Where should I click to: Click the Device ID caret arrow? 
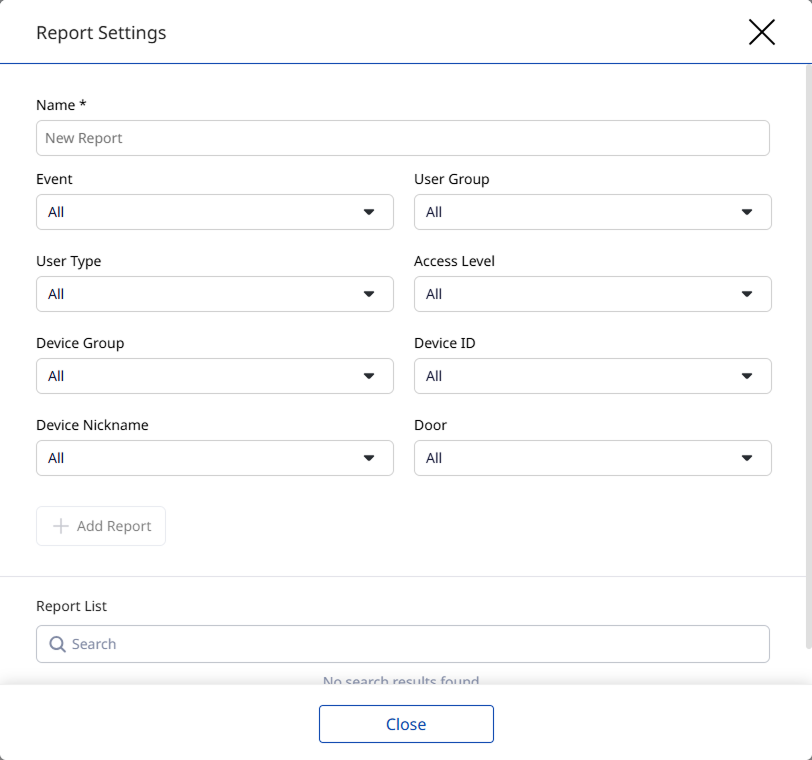click(x=747, y=376)
